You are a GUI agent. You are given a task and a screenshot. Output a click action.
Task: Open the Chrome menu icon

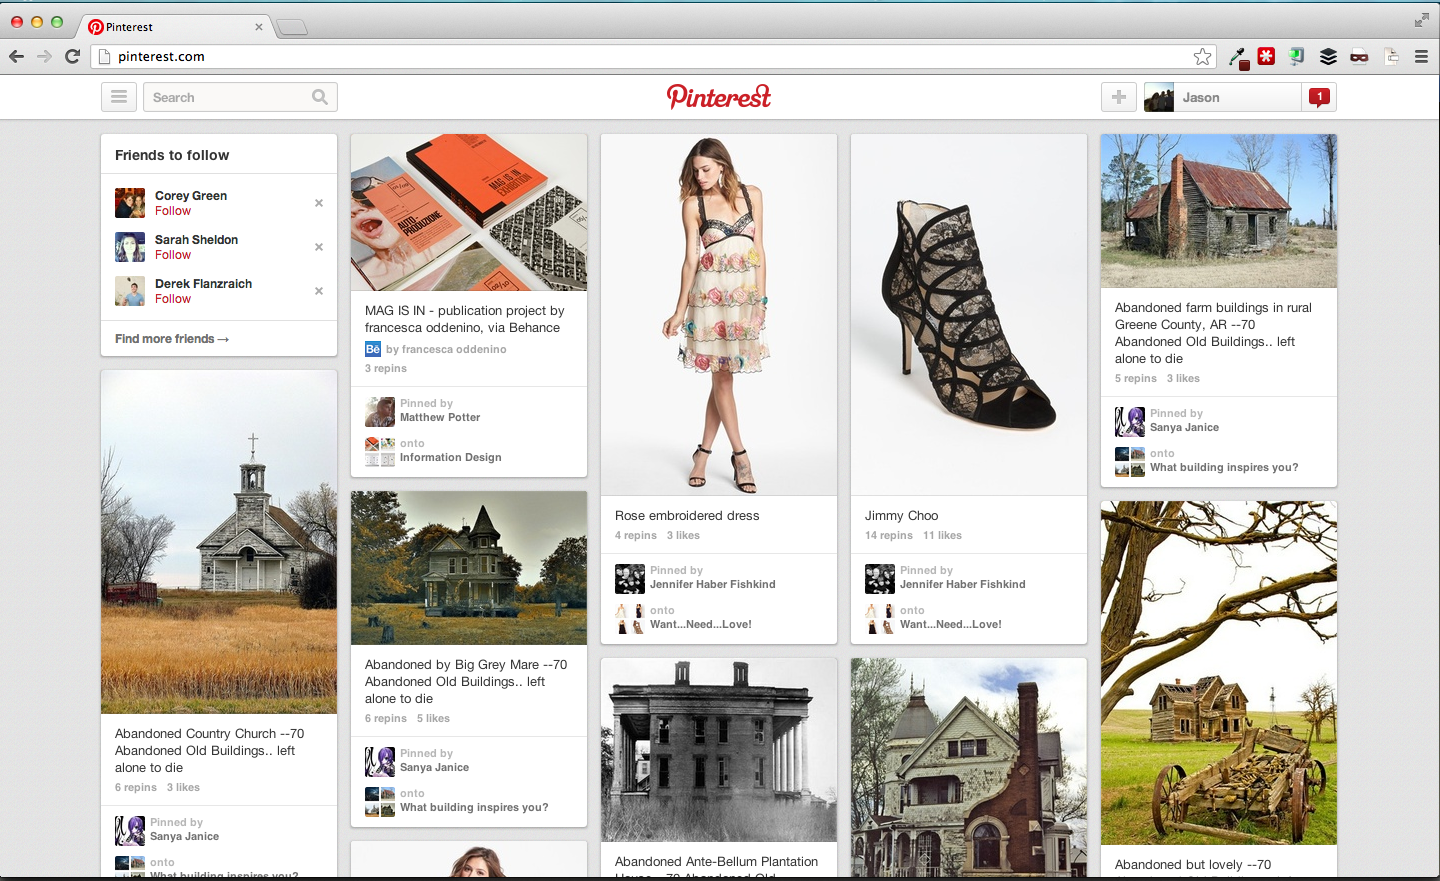[1421, 57]
